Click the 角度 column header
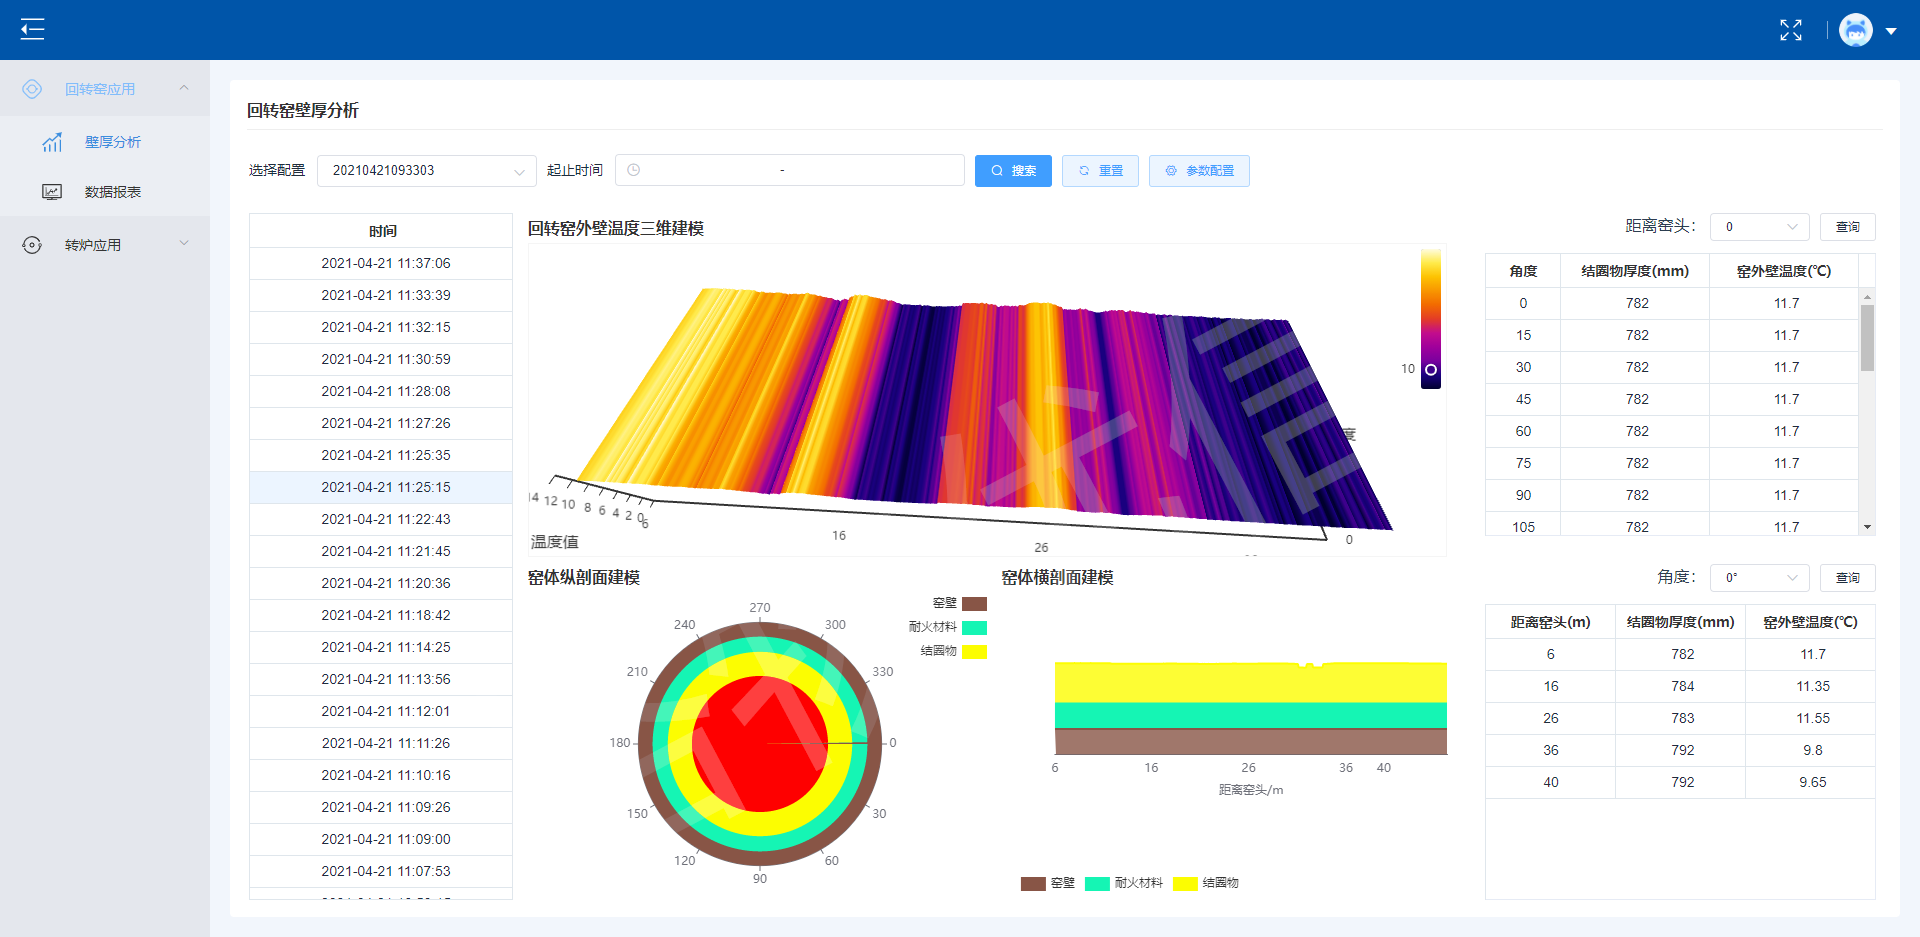The image size is (1920, 937). (1523, 271)
